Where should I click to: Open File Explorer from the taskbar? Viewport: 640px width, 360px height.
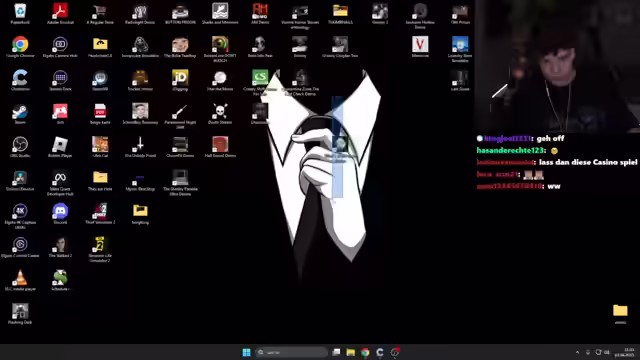coord(350,352)
